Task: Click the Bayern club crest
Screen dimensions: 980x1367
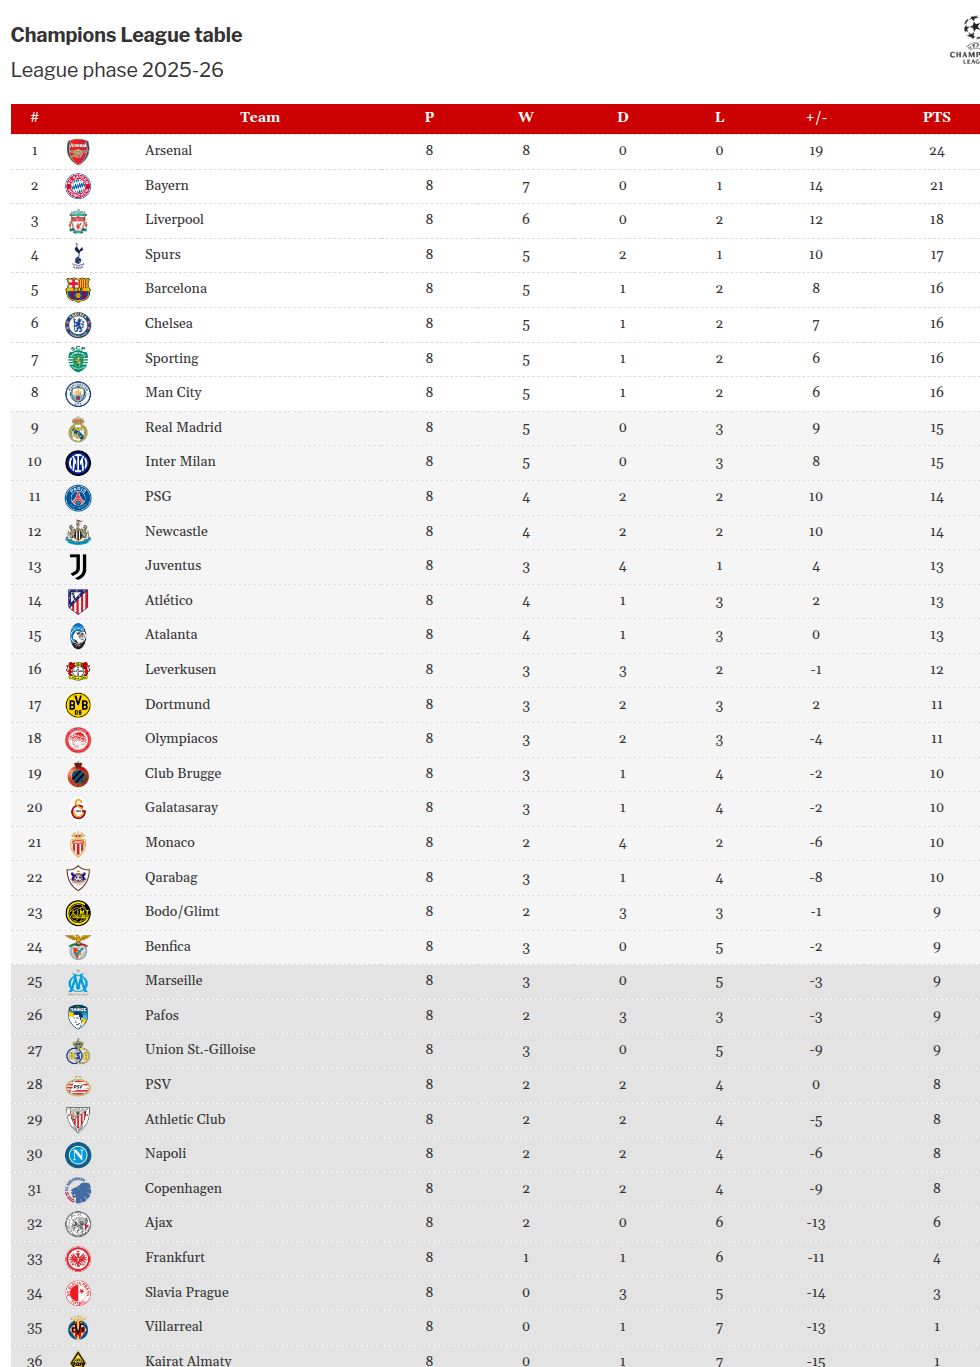Action: 78,186
